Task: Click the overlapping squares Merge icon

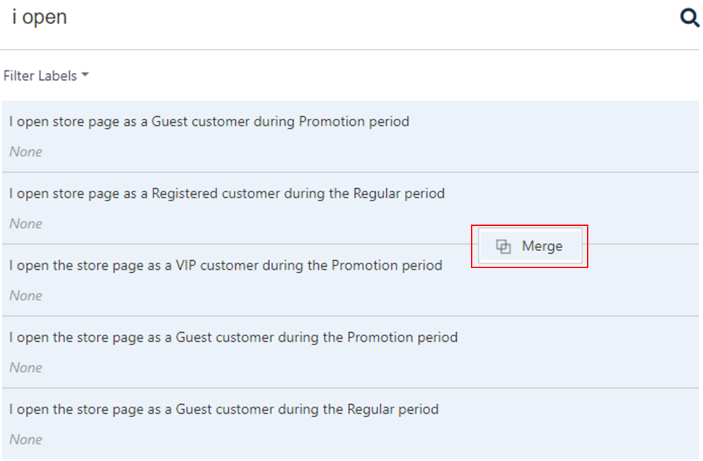Action: pos(503,246)
